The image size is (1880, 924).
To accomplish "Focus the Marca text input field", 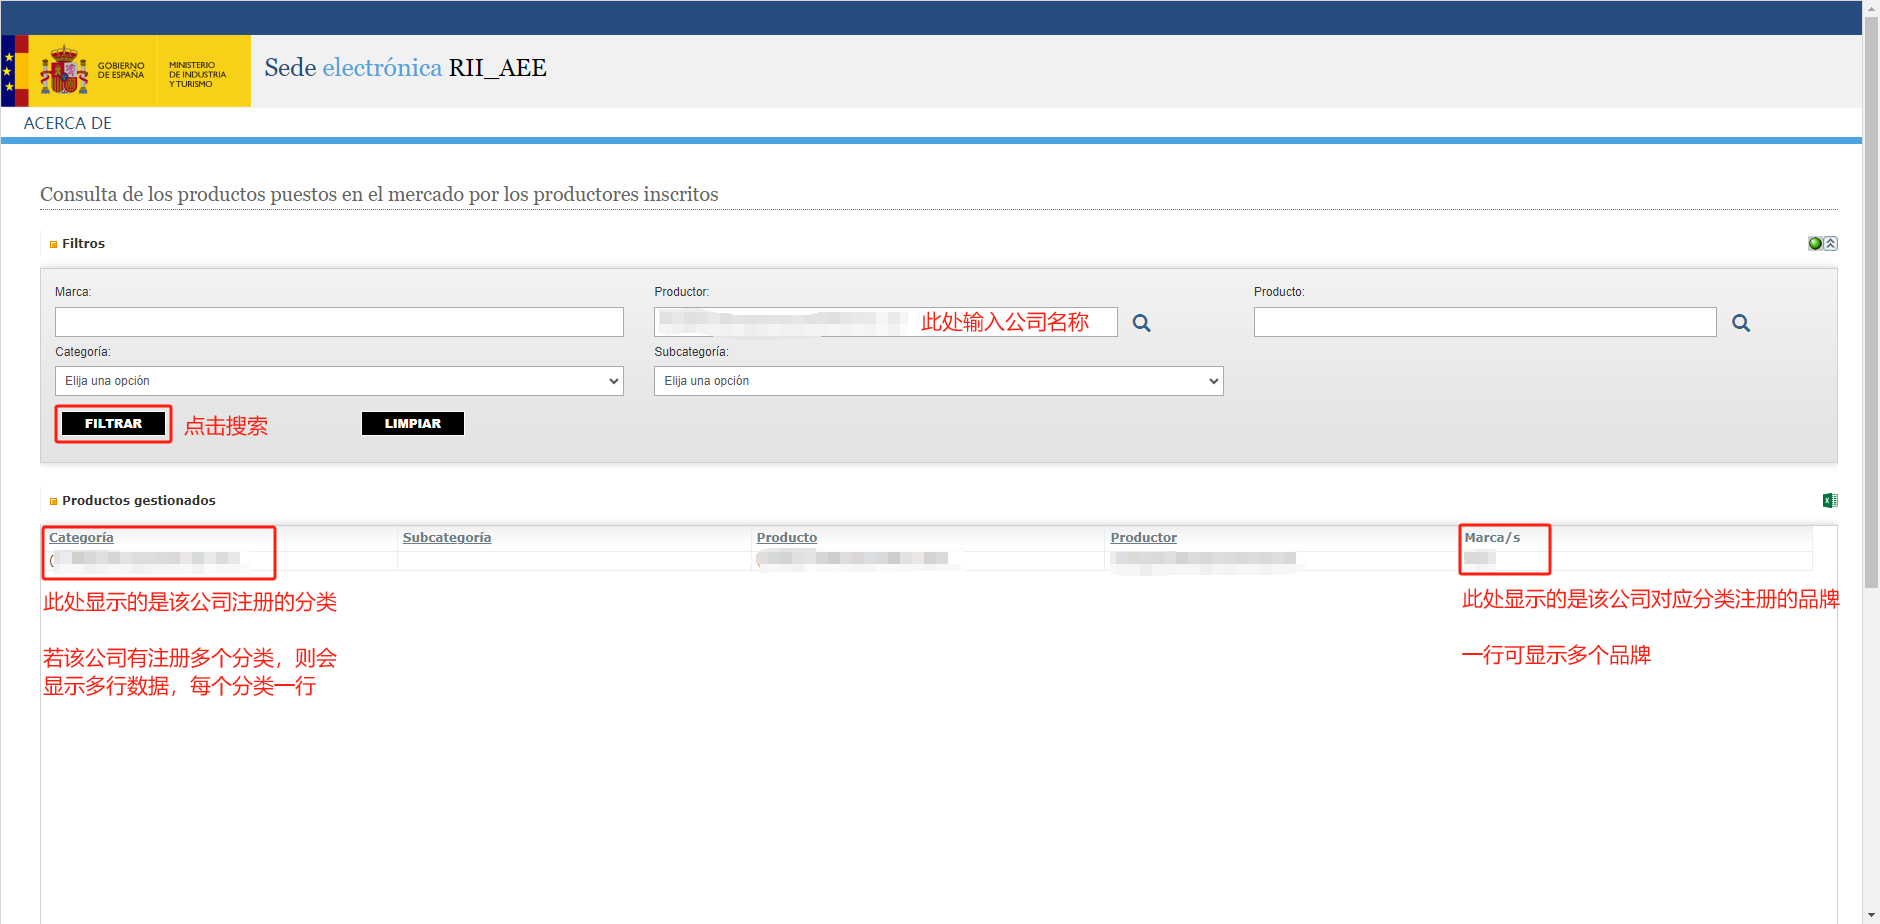I will click(x=339, y=322).
